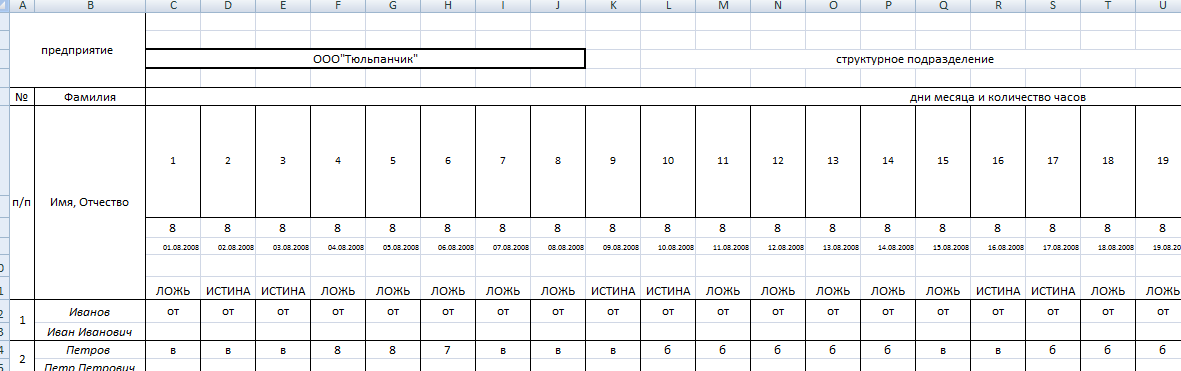Select column header C

click(172, 6)
